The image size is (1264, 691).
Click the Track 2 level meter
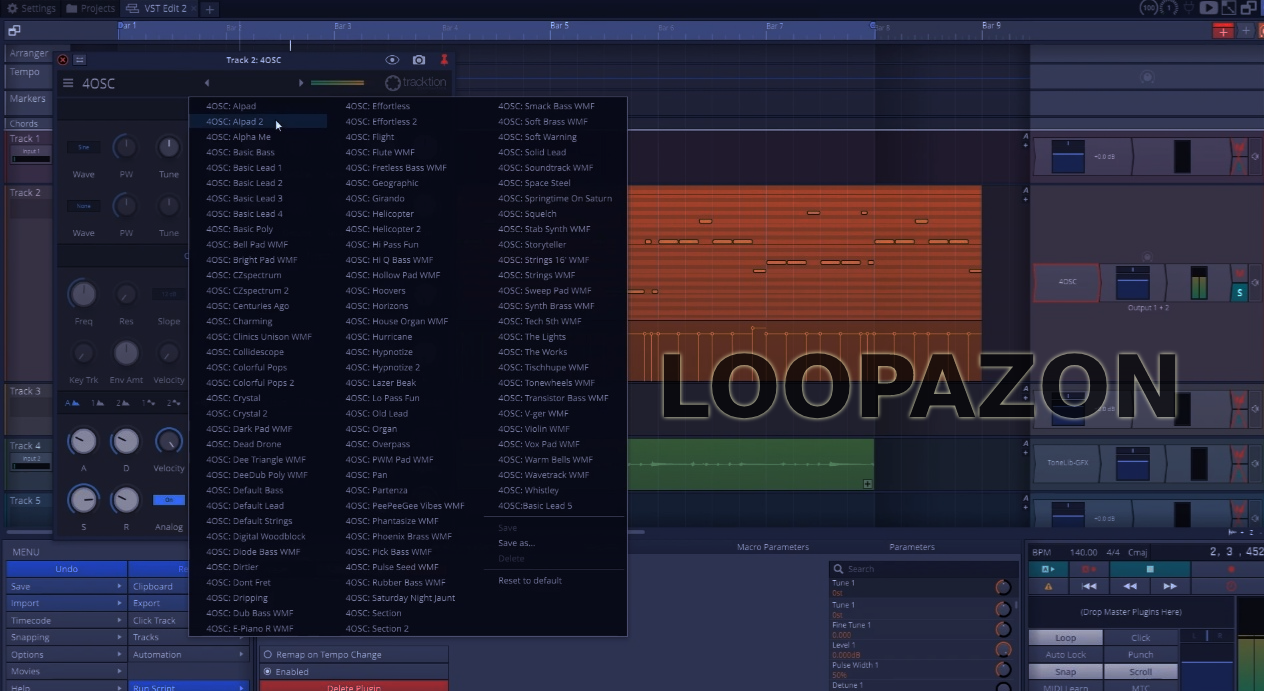coord(1199,282)
